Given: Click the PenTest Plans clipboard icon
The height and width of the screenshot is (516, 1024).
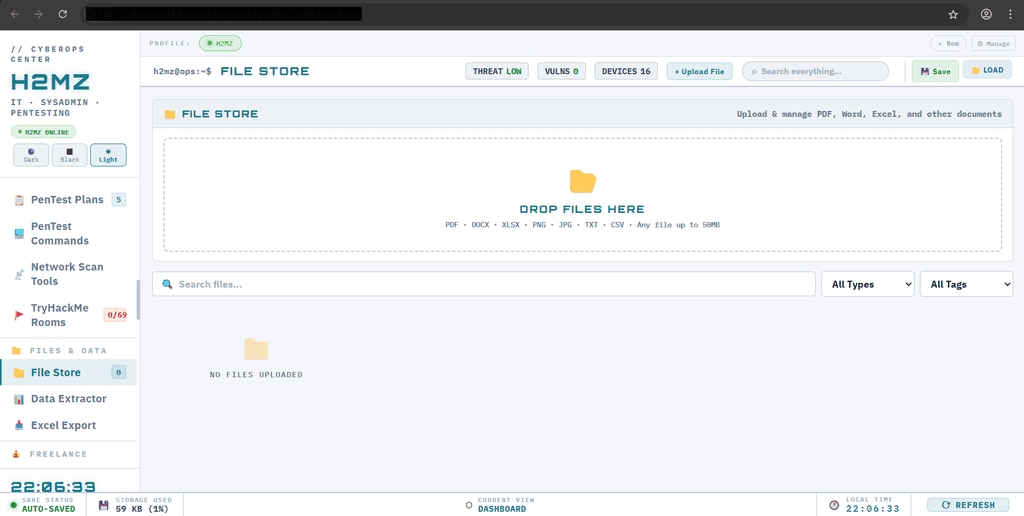Looking at the screenshot, I should pyautogui.click(x=19, y=200).
